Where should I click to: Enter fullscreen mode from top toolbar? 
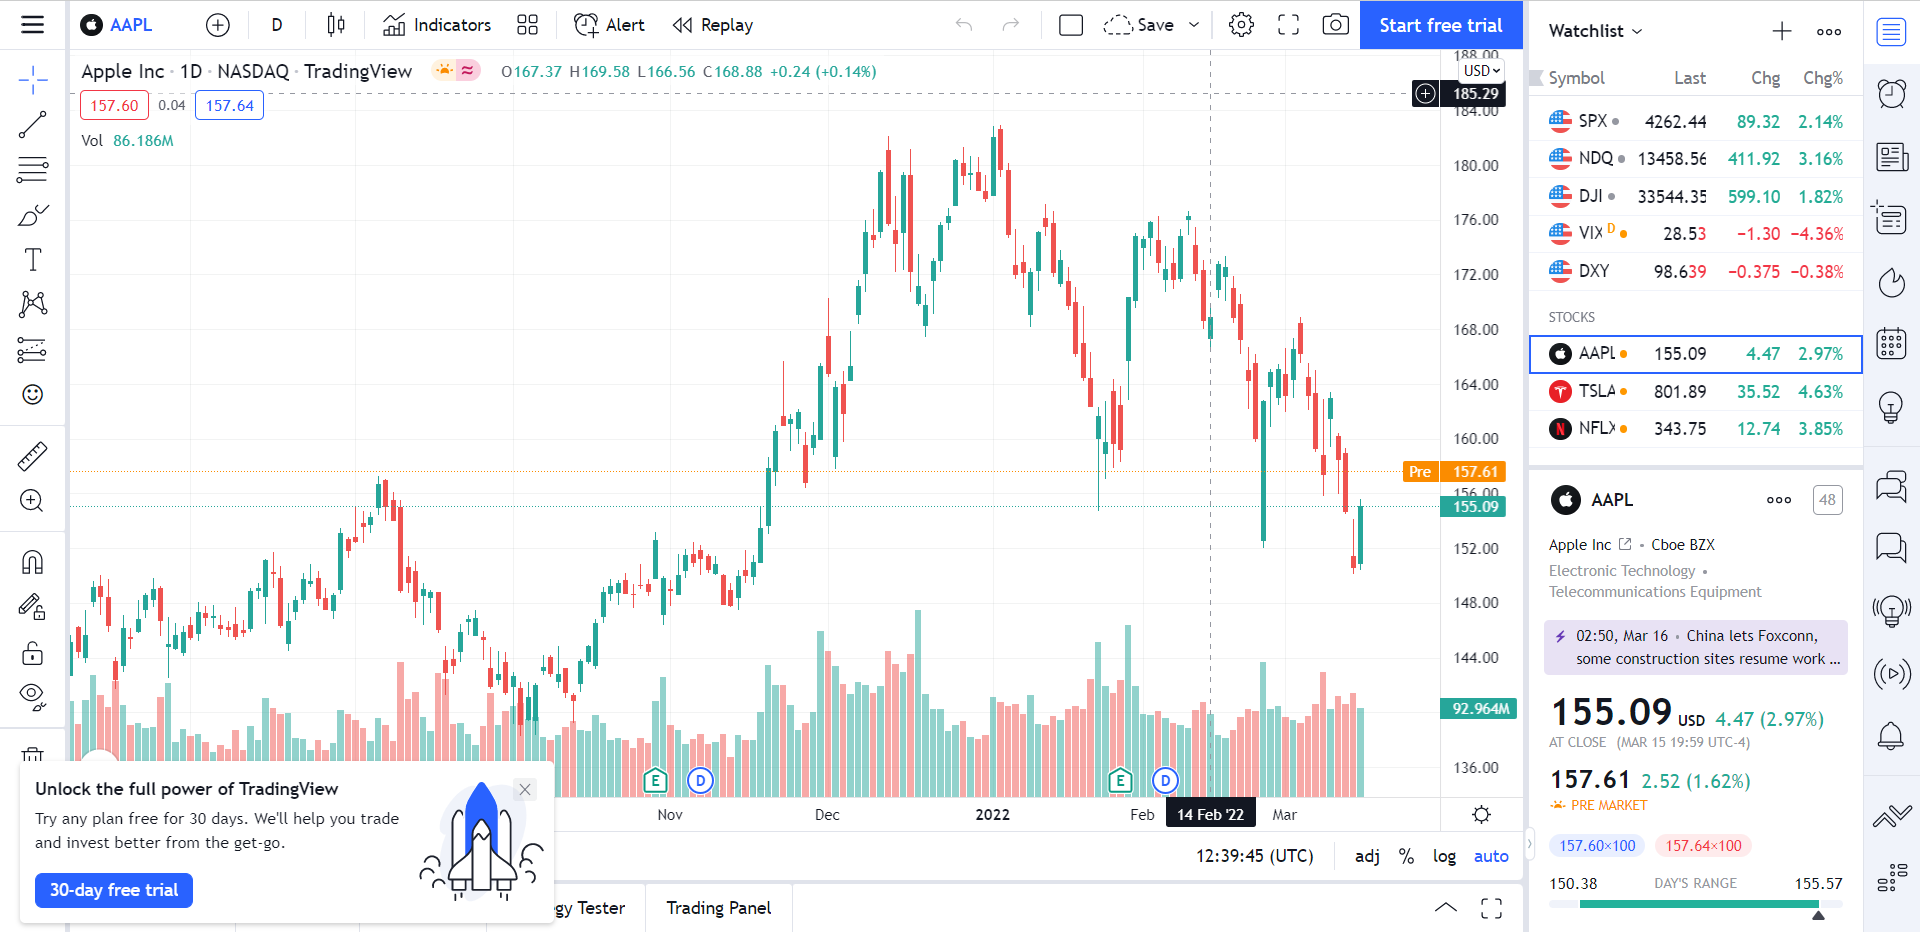pos(1289,25)
